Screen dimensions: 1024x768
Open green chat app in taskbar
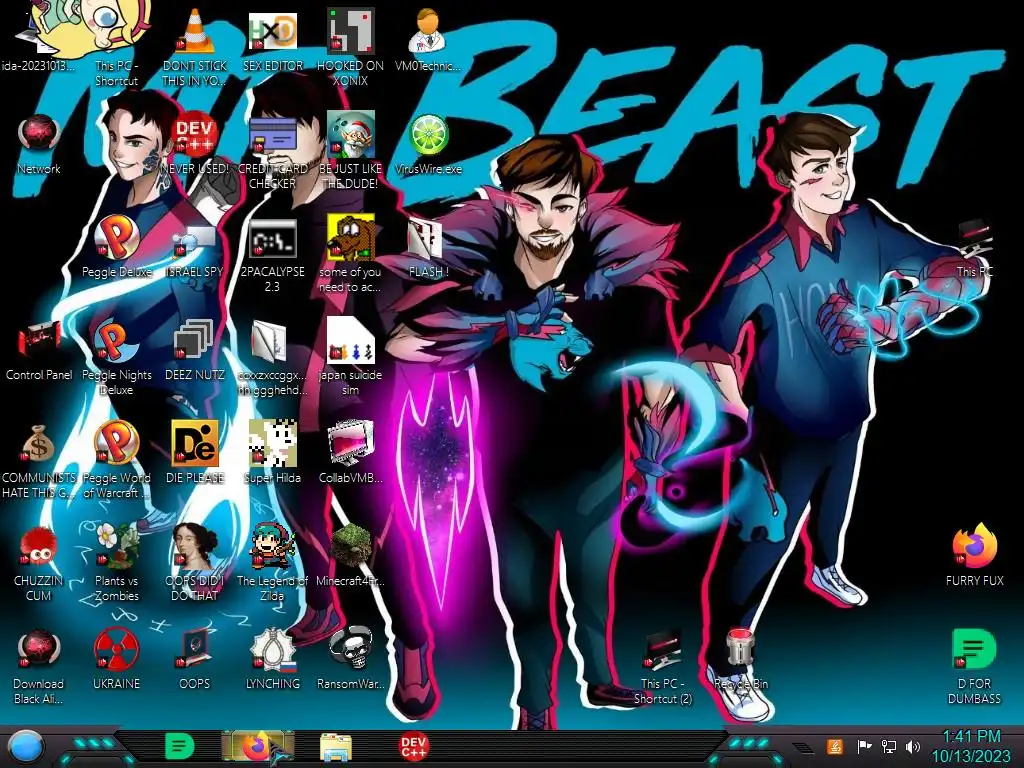click(x=179, y=746)
